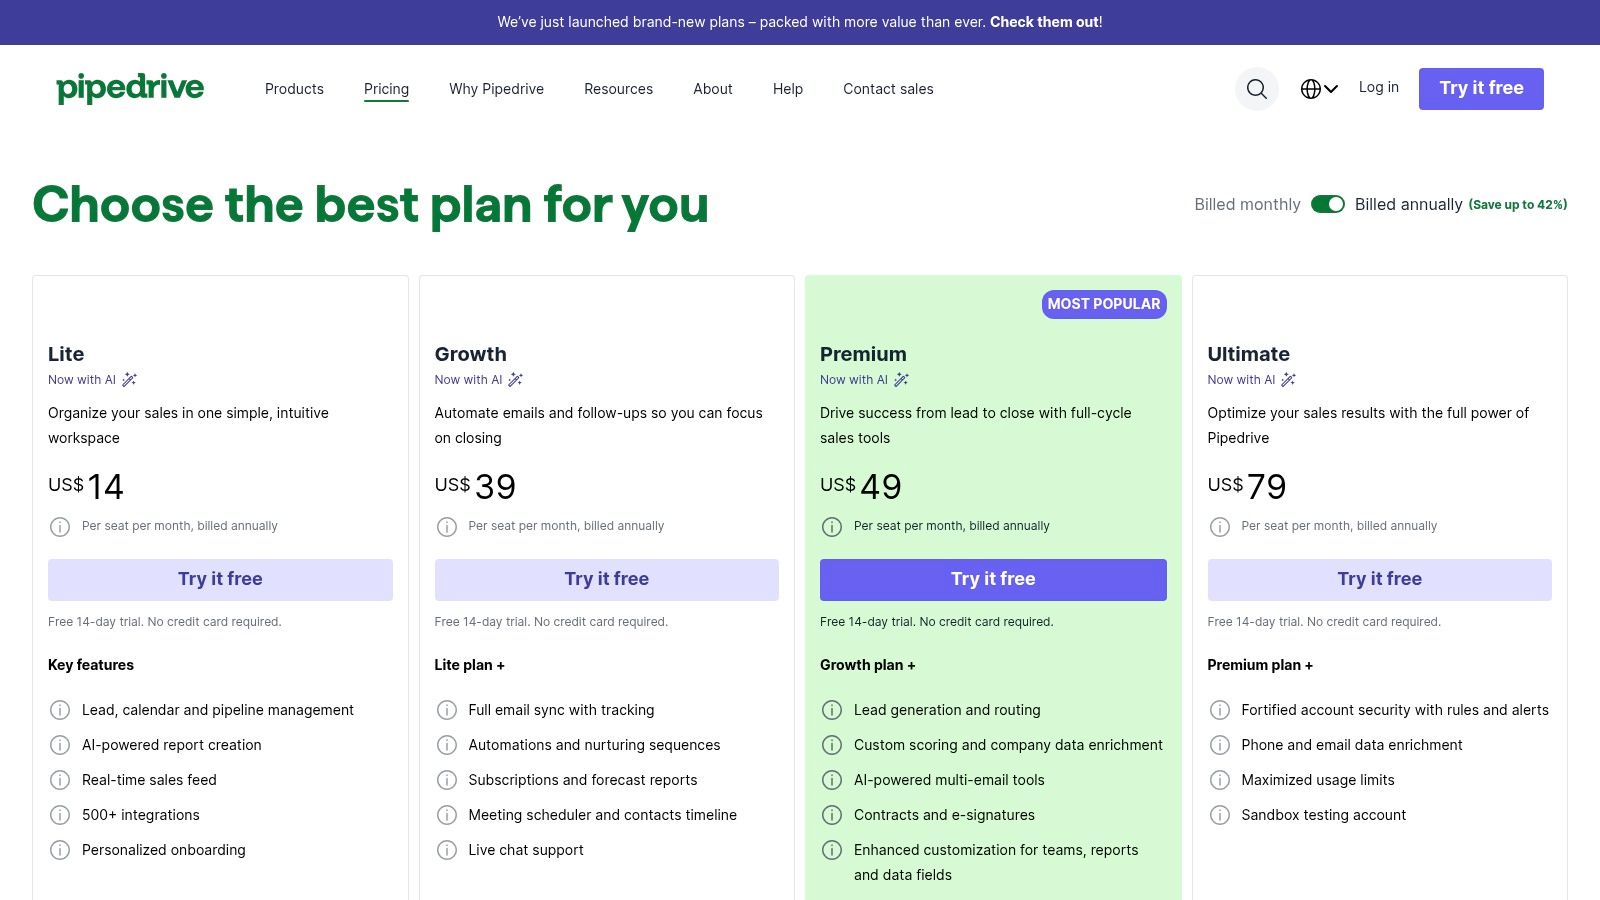Open info for Contracts and e-signatures
This screenshot has height=900, width=1600.
(832, 815)
